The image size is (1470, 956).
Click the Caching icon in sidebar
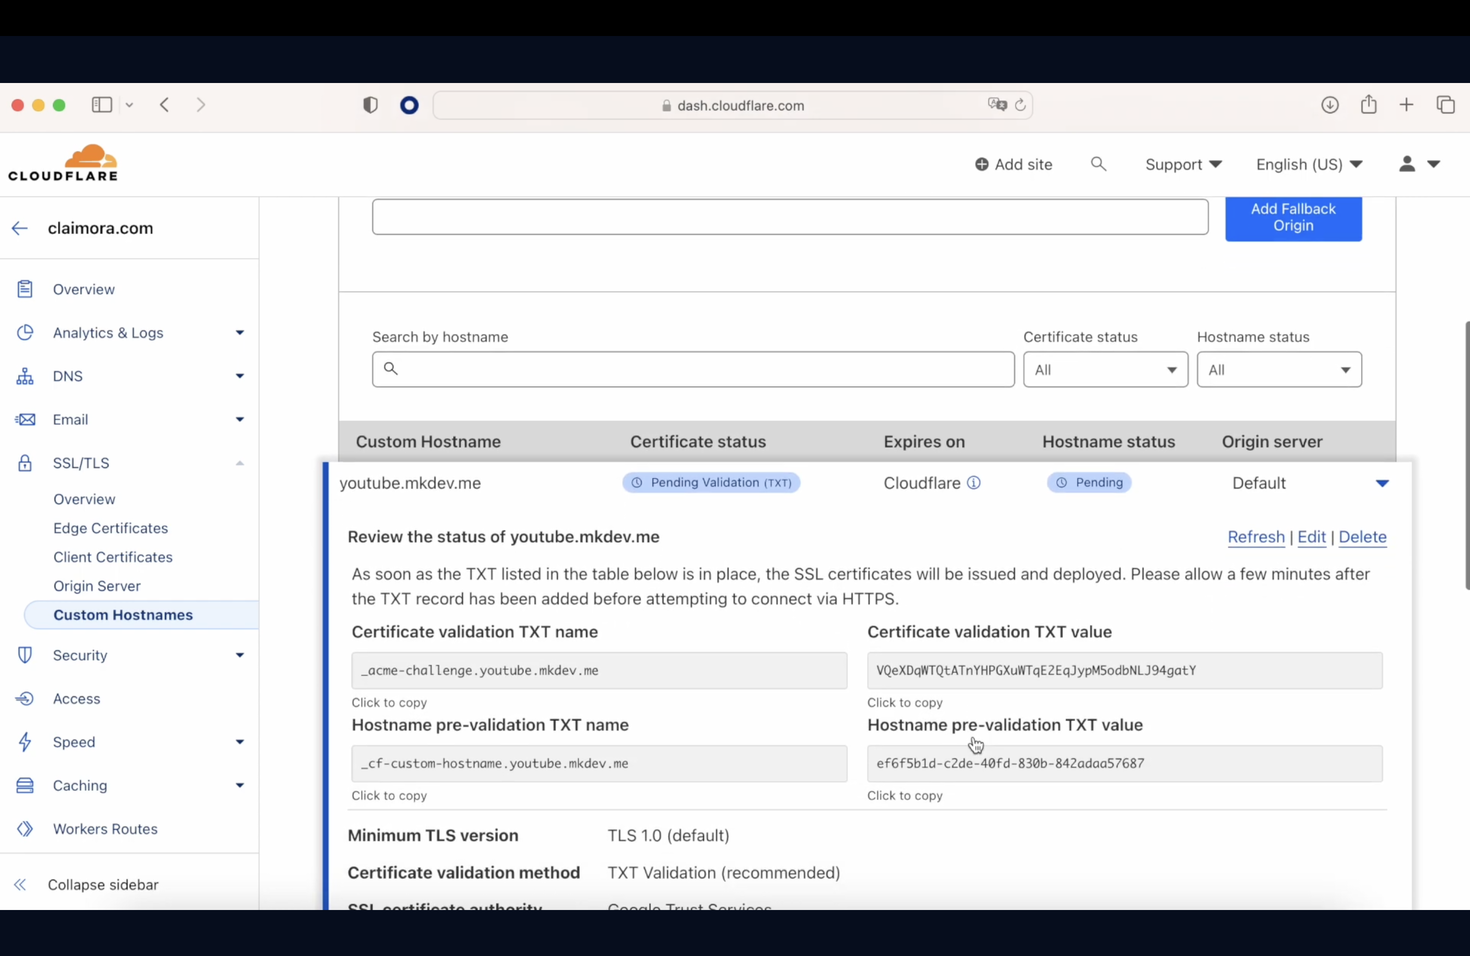point(25,785)
